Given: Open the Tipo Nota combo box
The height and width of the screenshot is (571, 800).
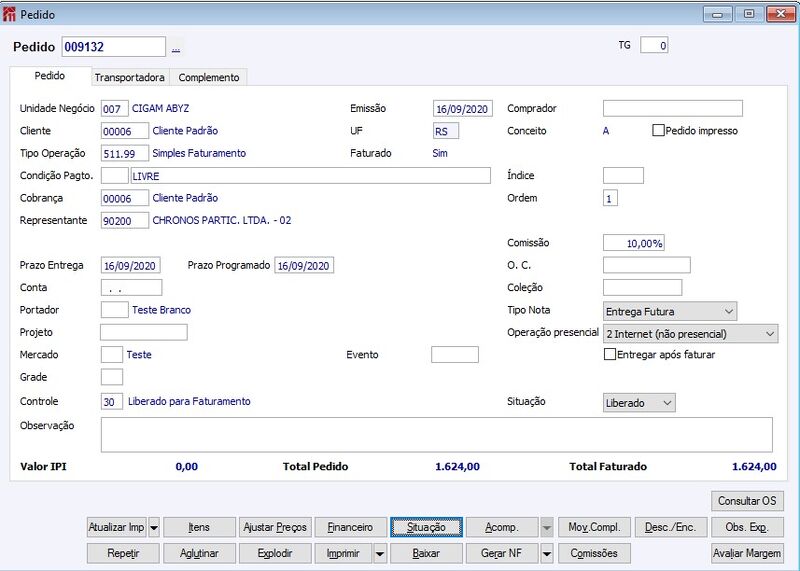Looking at the screenshot, I should point(670,311).
